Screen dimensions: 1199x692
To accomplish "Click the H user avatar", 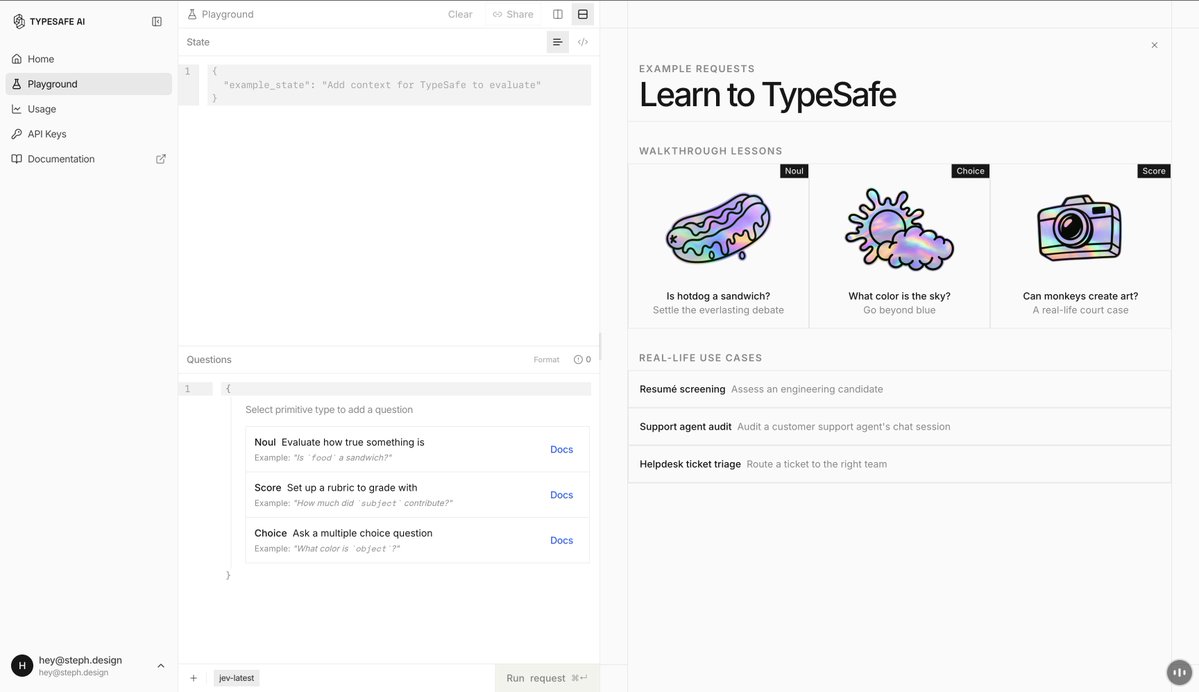I will click(x=22, y=666).
